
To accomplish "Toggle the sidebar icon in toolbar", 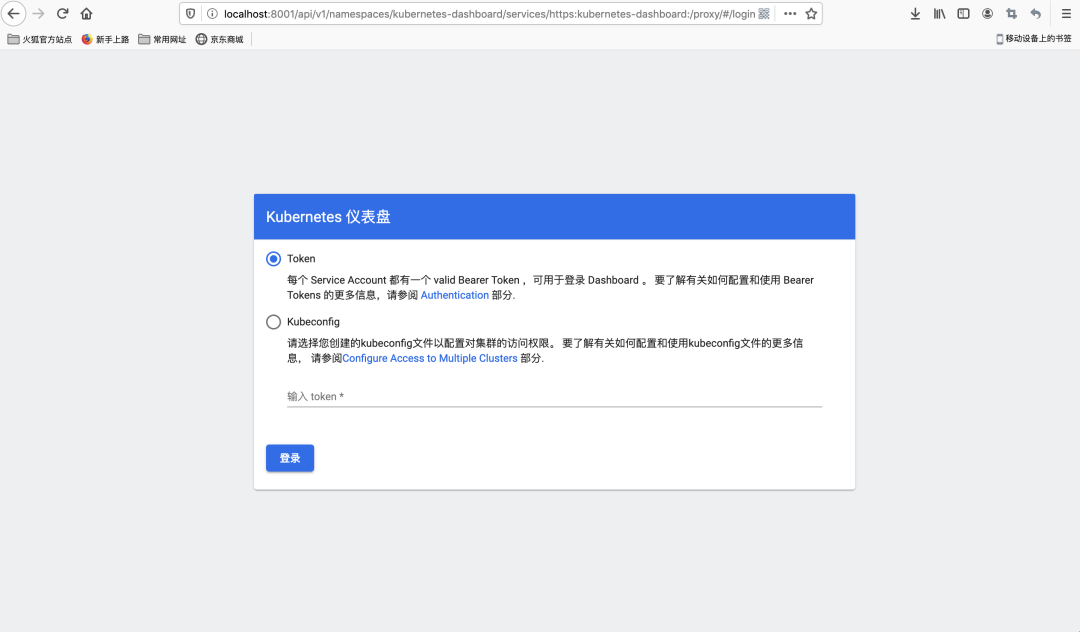I will [964, 14].
